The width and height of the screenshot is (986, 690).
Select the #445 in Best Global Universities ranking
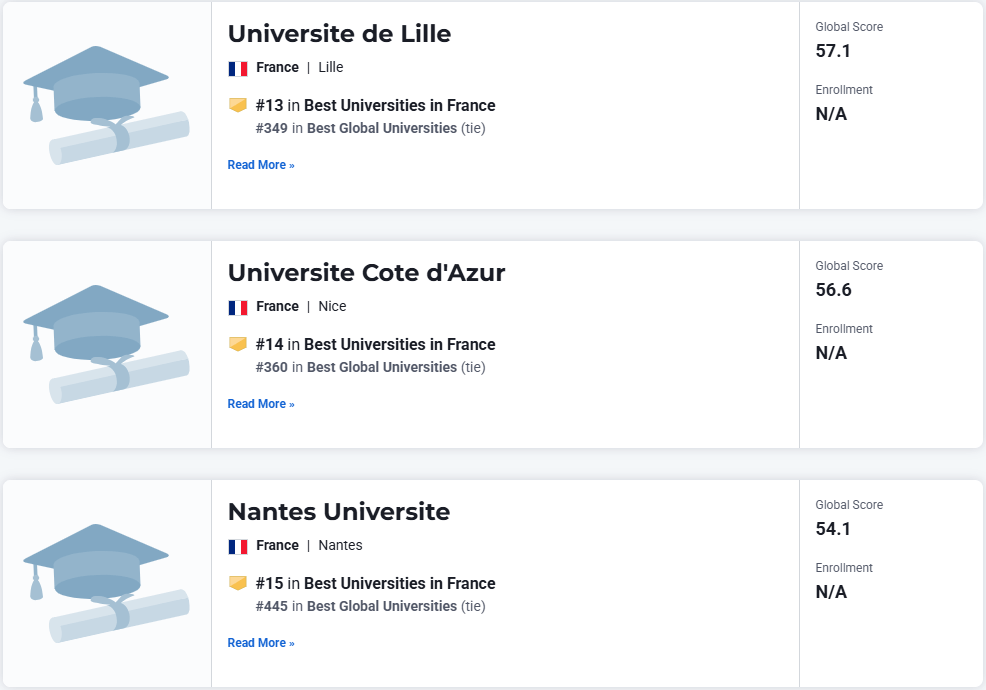pos(370,606)
